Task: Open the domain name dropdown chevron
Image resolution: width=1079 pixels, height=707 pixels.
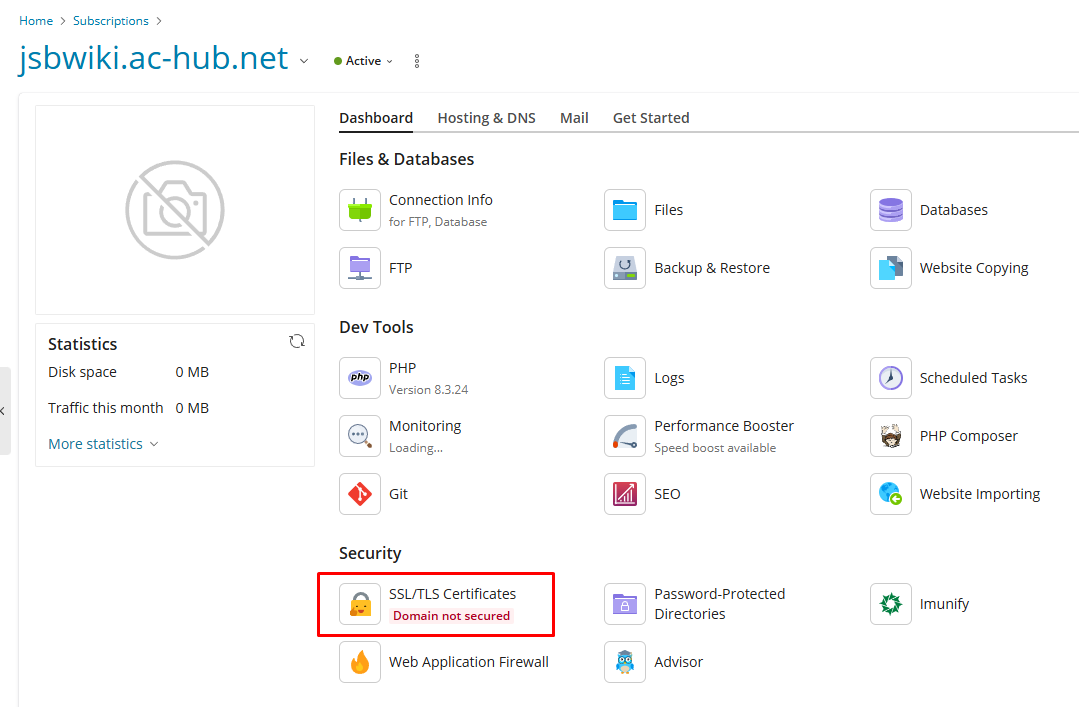Action: (x=304, y=61)
